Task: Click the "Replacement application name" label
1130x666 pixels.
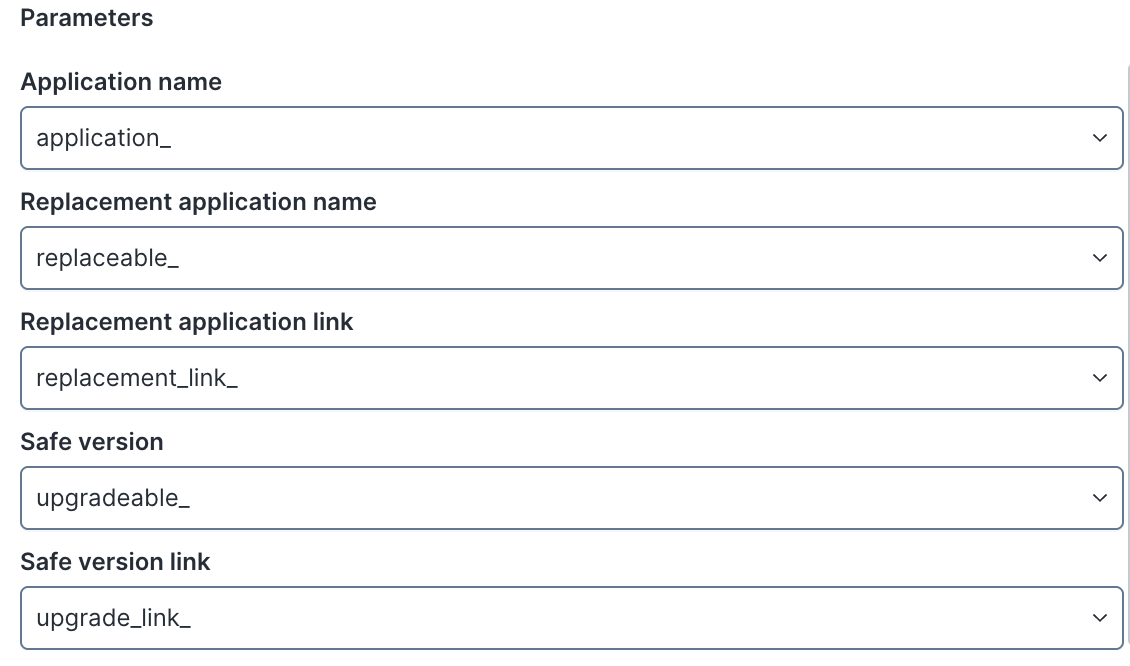Action: click(x=198, y=202)
